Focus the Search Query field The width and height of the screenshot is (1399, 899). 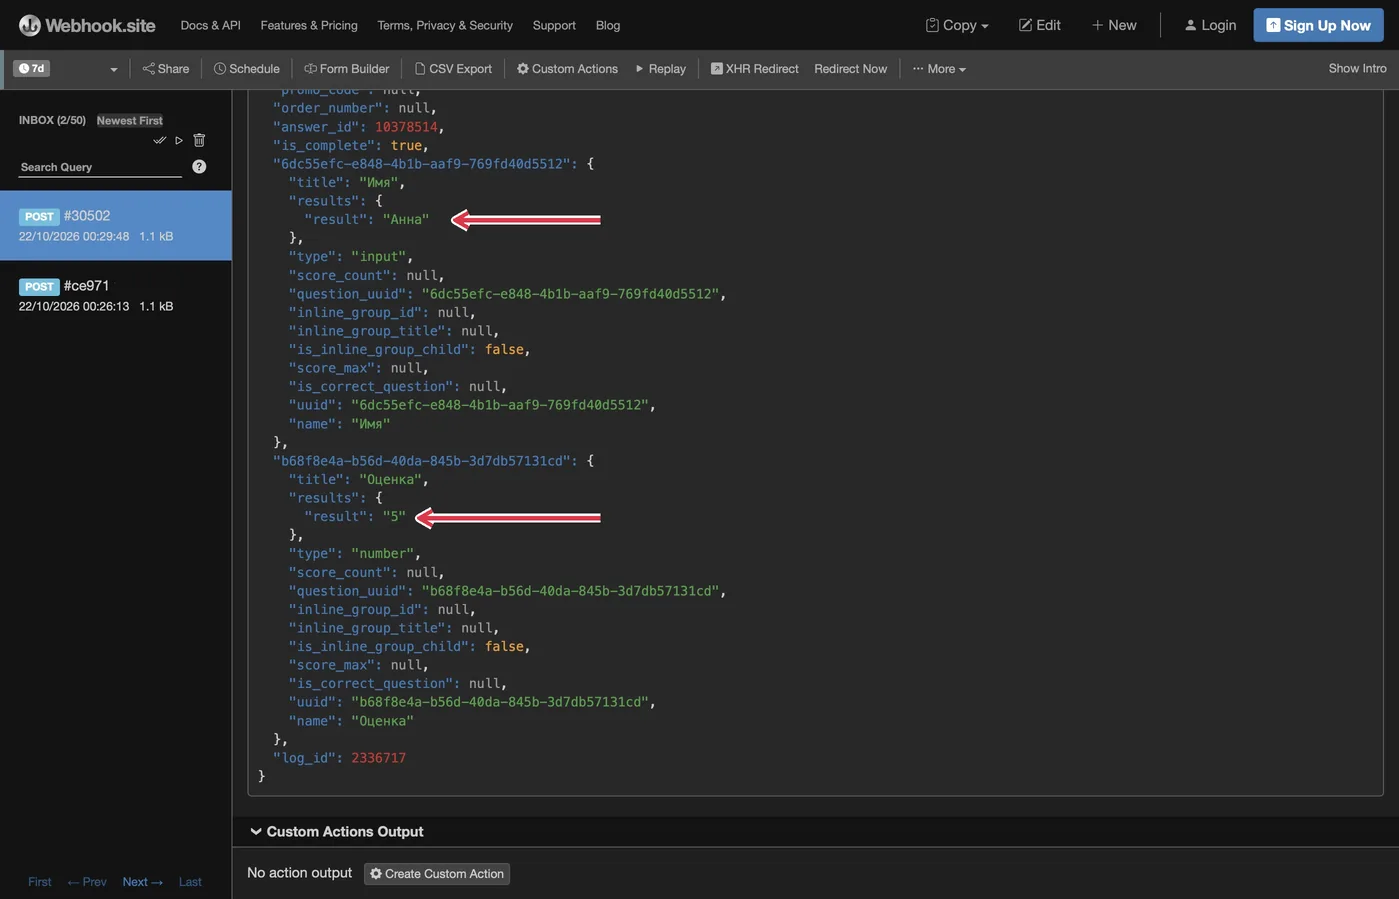pyautogui.click(x=101, y=167)
